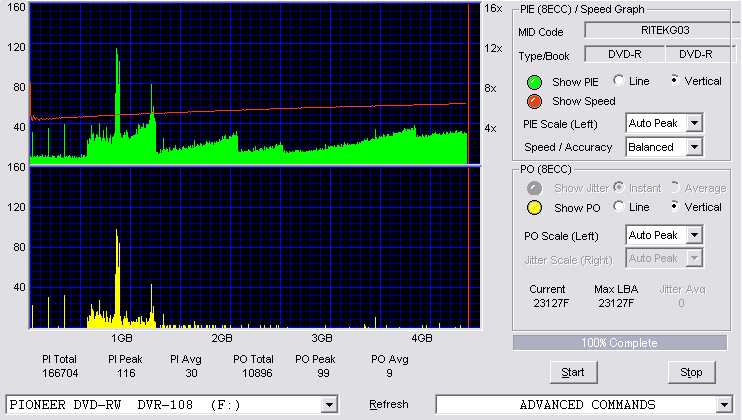Screen dimensions: 742x420
Task: Click the PI Avg value 30
Action: [x=191, y=373]
